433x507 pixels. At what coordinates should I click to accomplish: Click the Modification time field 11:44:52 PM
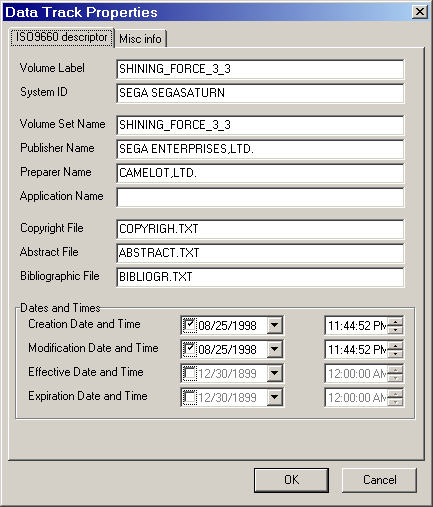click(356, 349)
